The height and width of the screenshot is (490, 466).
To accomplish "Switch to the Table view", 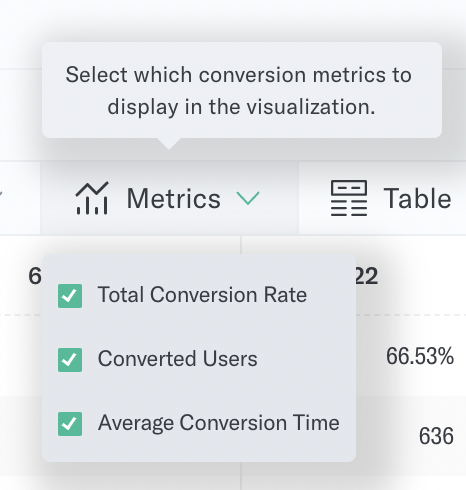I will [383, 198].
